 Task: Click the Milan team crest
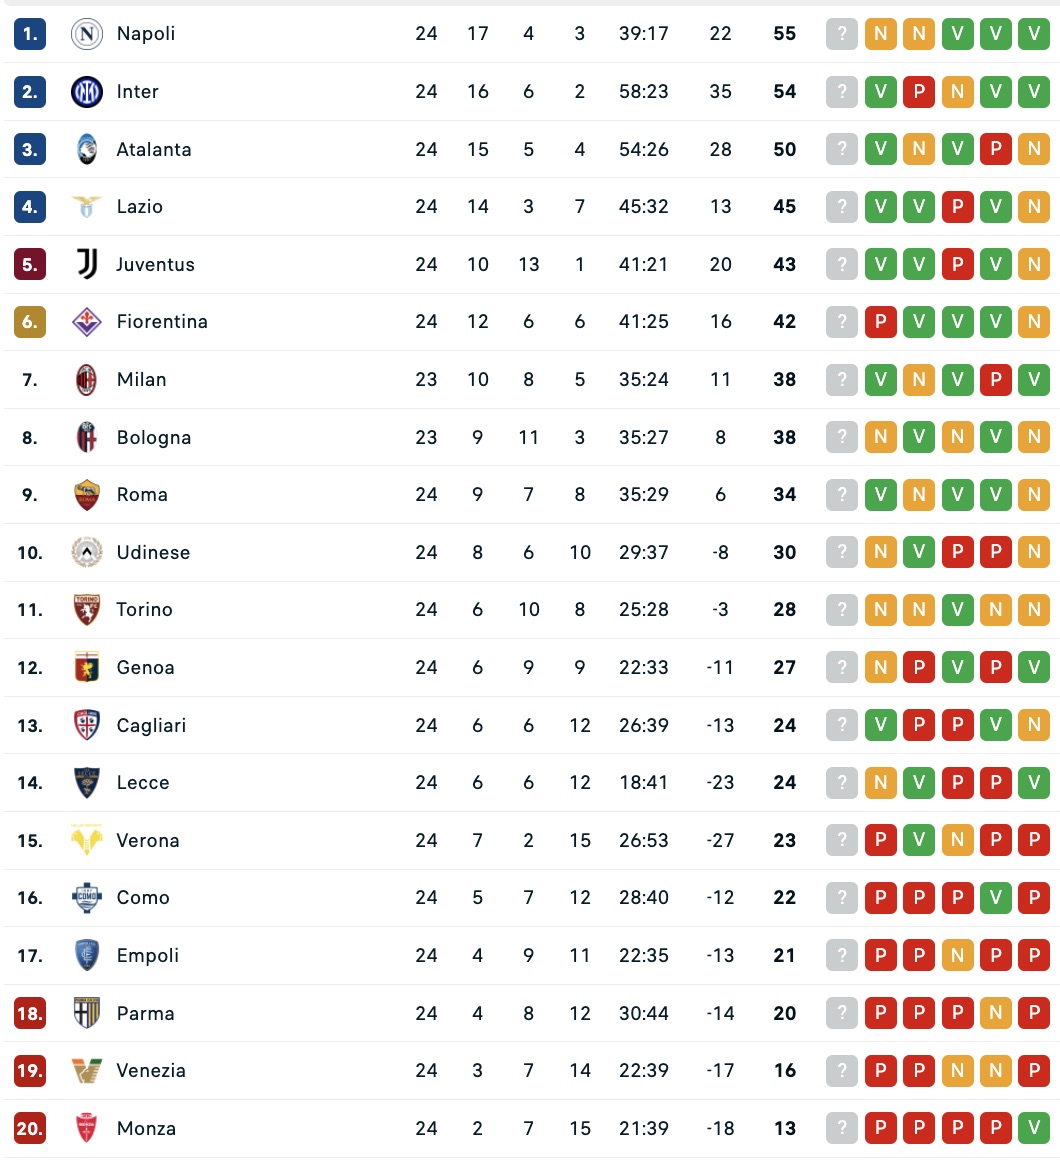[x=87, y=380]
